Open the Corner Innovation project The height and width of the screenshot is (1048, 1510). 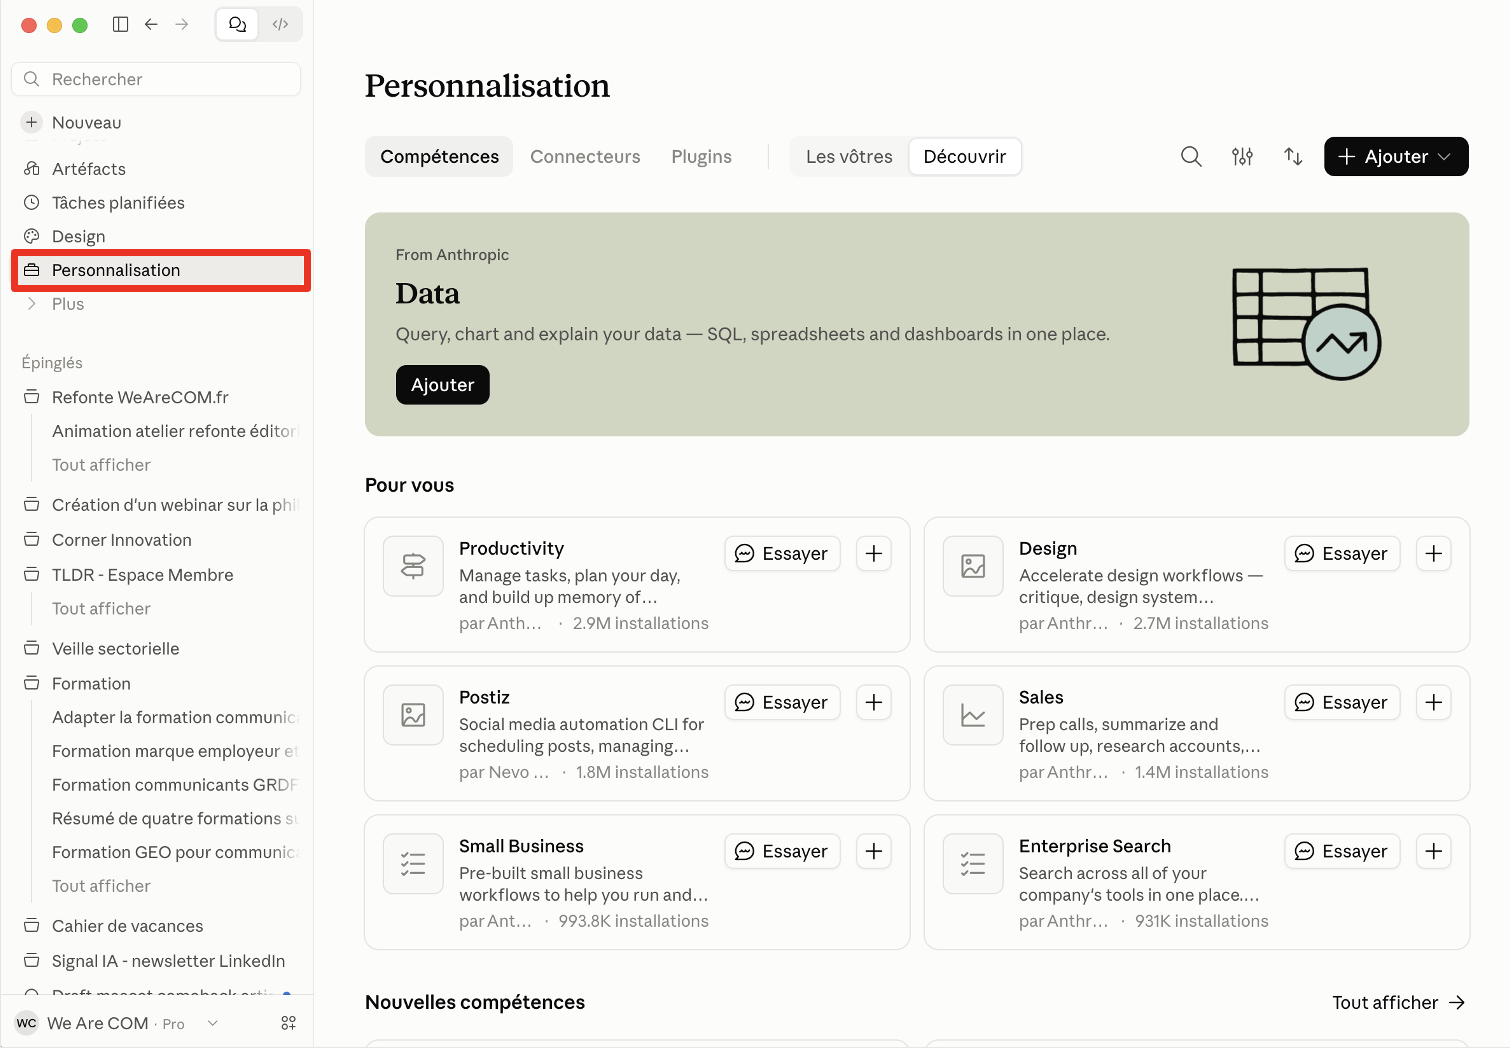coord(156,540)
